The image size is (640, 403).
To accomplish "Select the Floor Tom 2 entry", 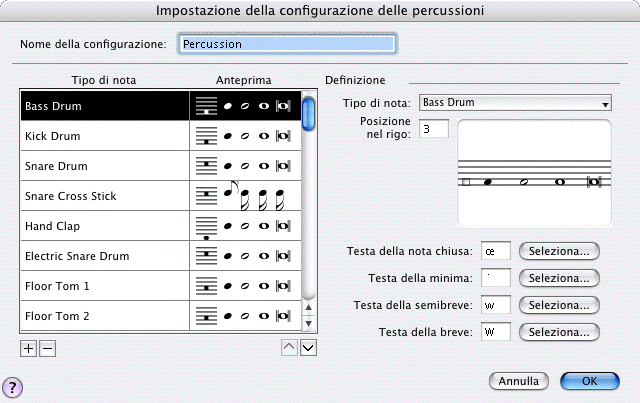I will click(x=105, y=316).
